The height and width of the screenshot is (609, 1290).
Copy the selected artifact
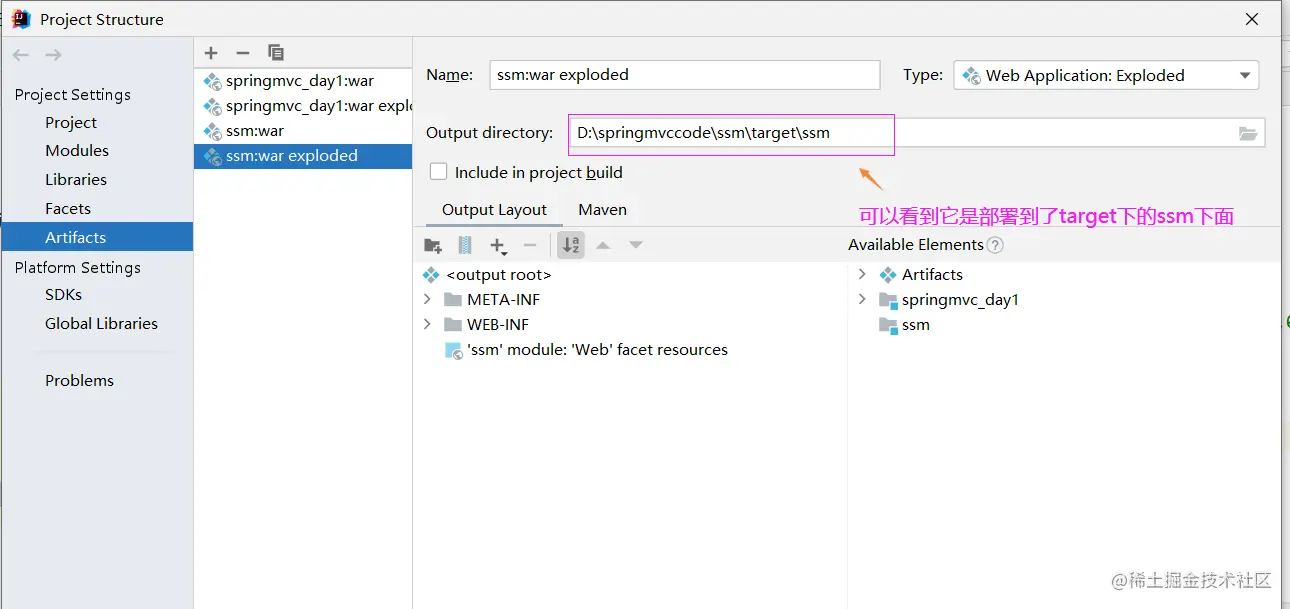[276, 52]
